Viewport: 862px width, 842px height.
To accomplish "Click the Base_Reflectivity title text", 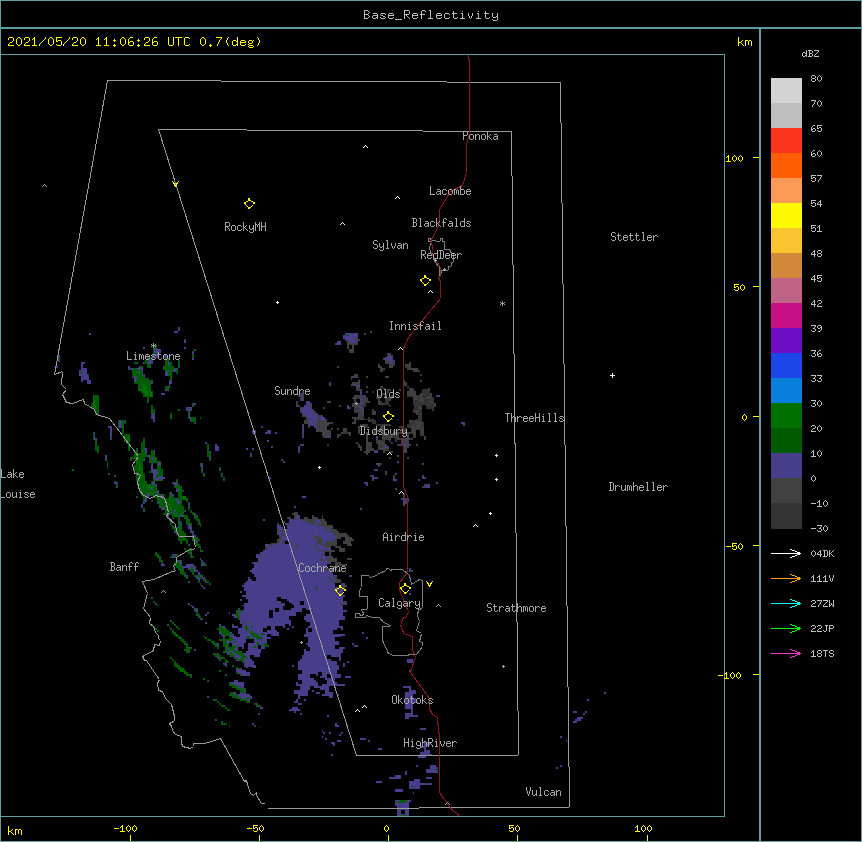I will 431,15.
